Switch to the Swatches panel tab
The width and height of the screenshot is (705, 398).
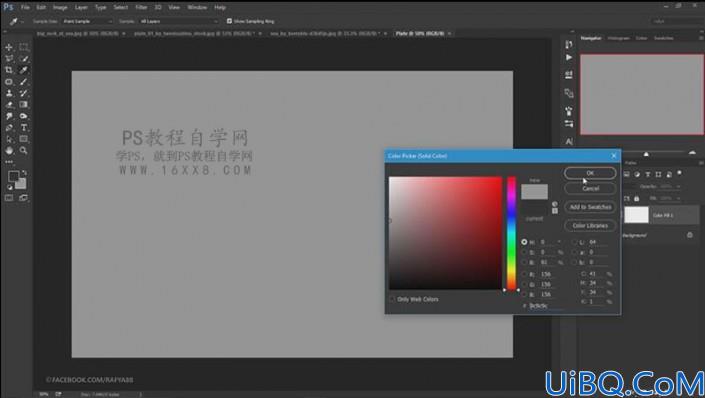663,38
